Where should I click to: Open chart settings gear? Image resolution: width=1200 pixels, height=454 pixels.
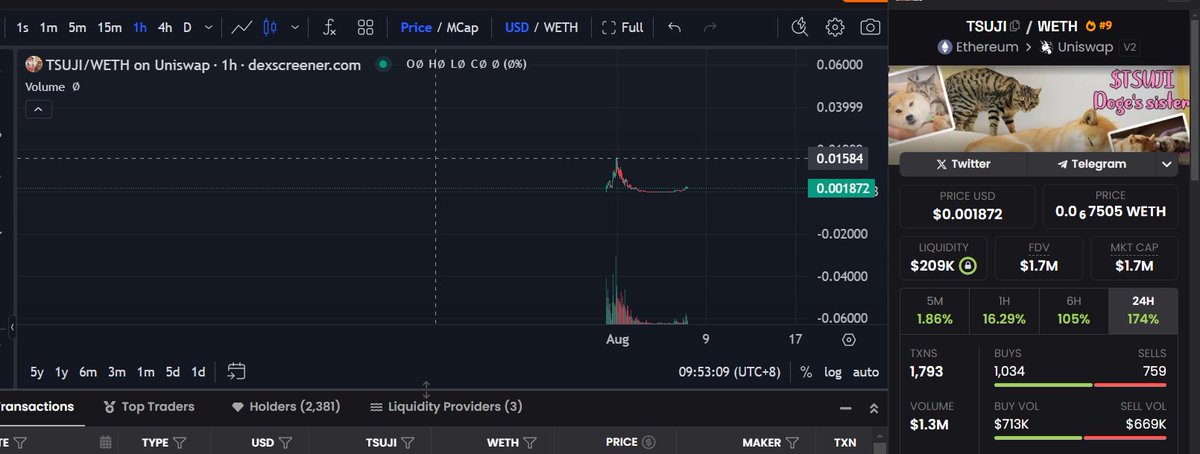[836, 27]
